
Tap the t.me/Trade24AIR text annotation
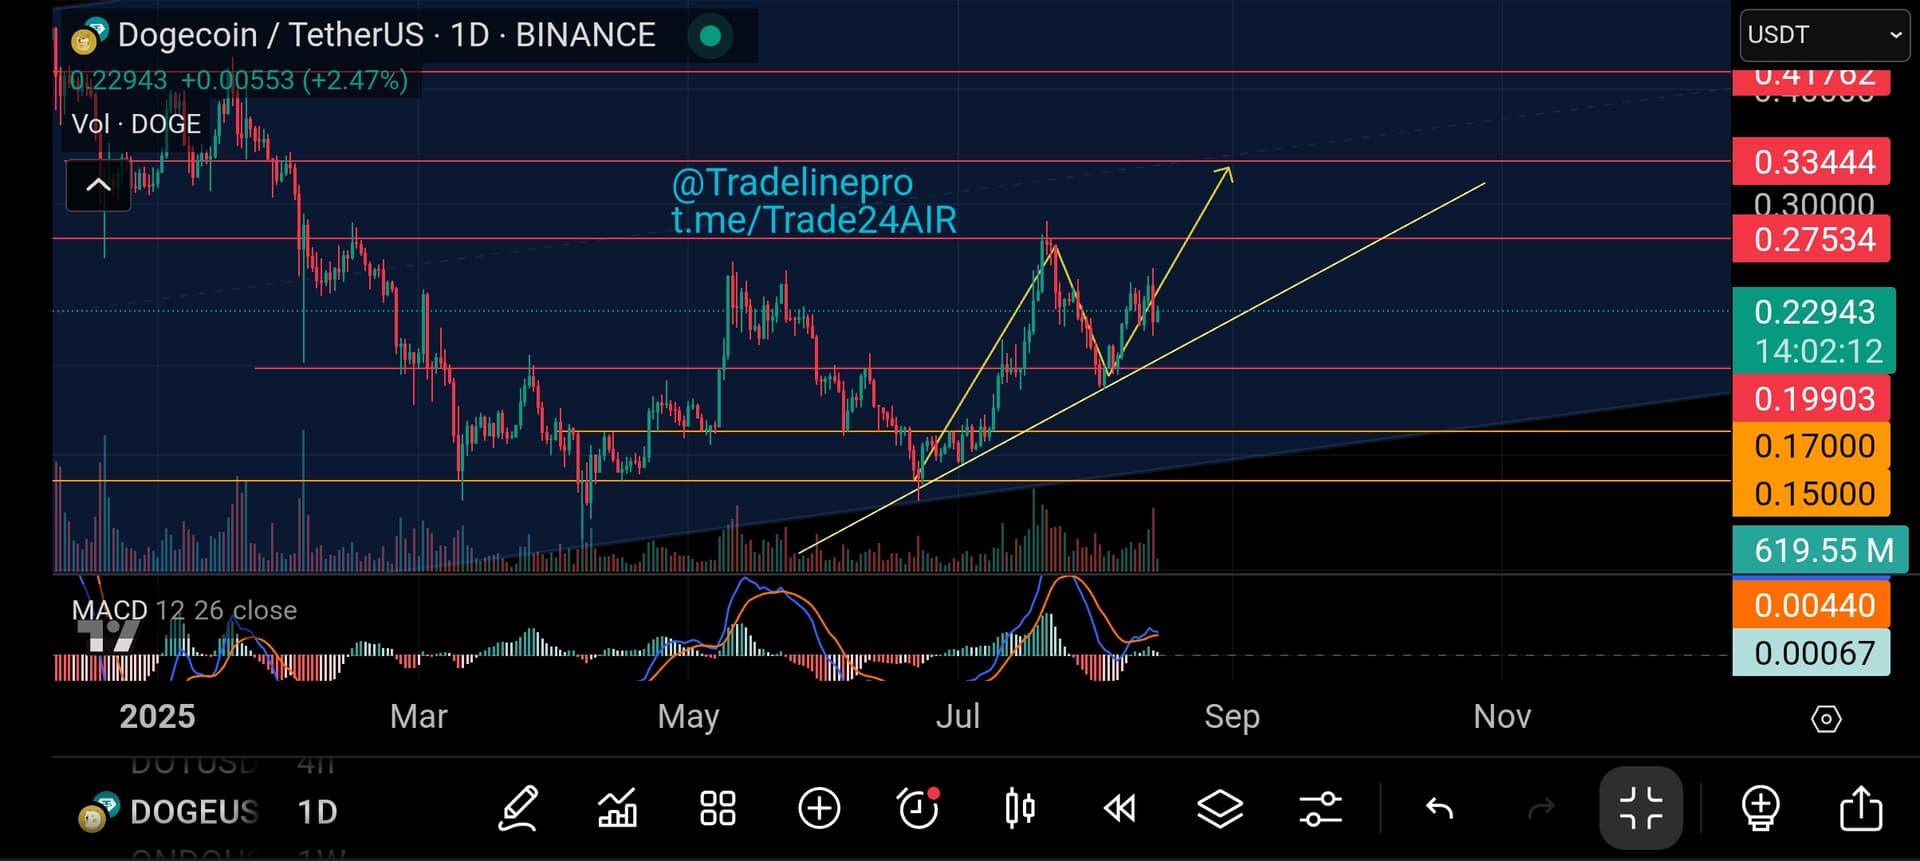(814, 220)
